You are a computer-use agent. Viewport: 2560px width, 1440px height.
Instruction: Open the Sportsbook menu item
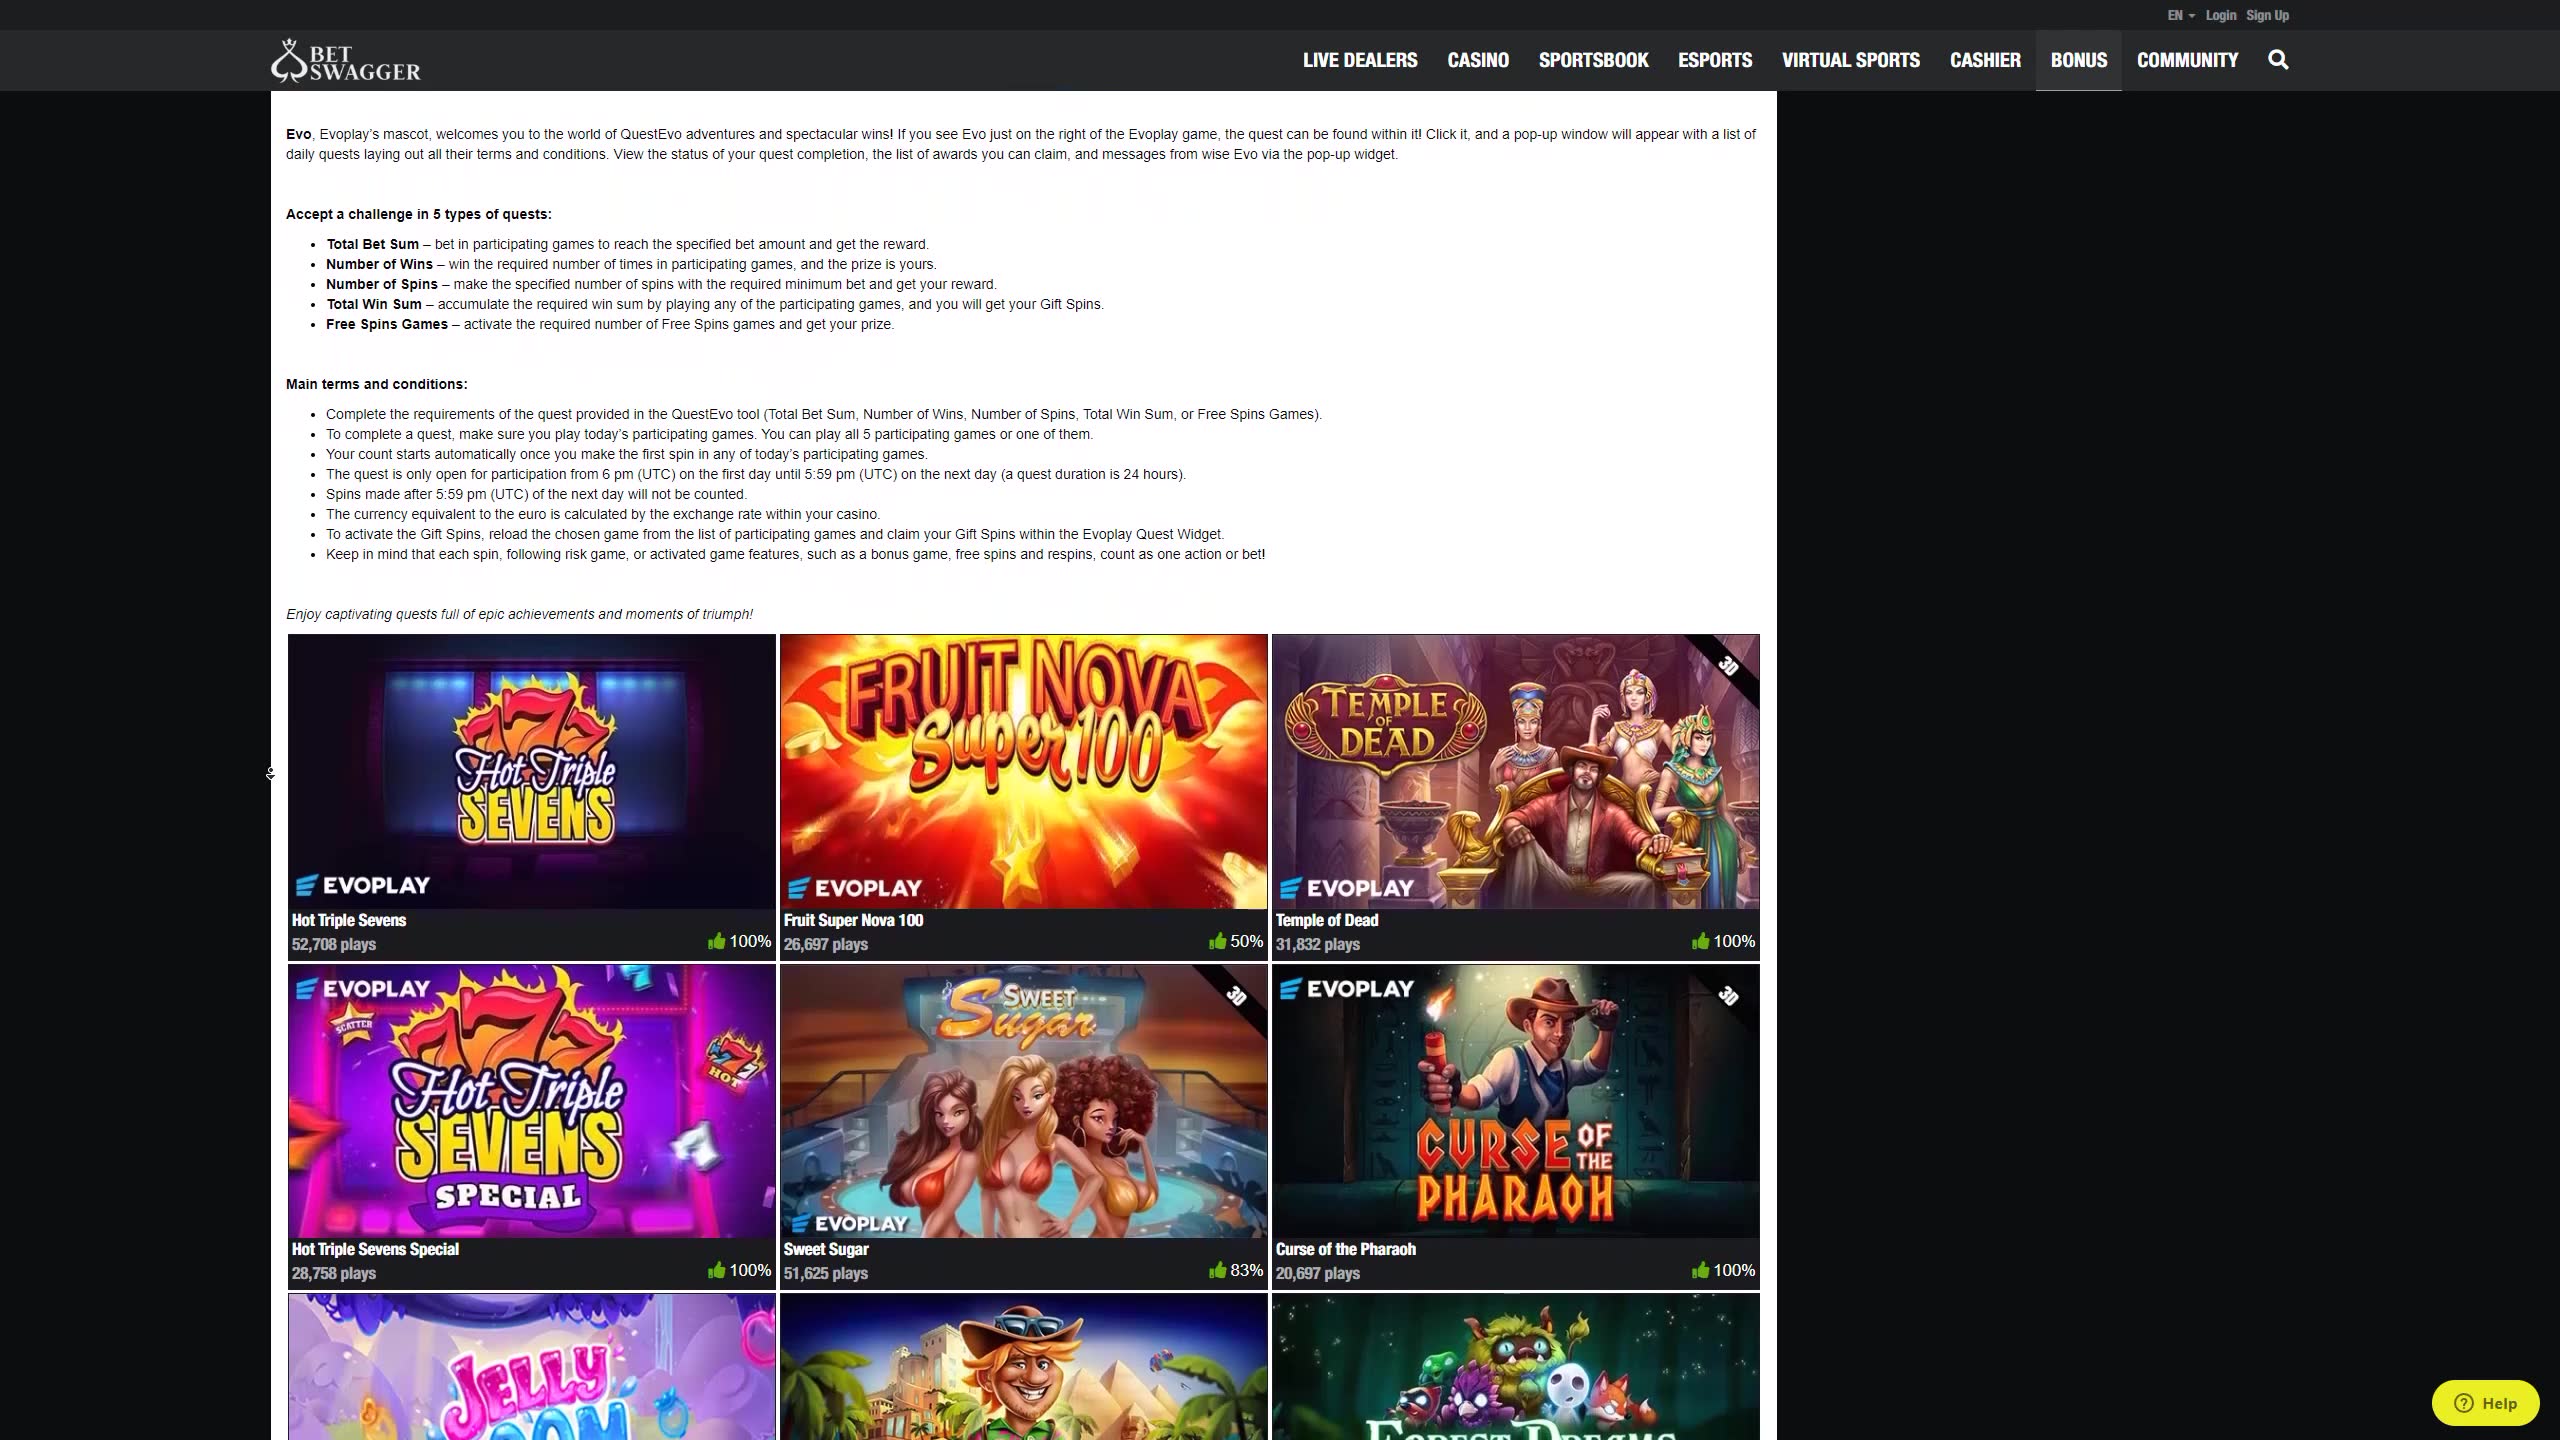point(1593,60)
